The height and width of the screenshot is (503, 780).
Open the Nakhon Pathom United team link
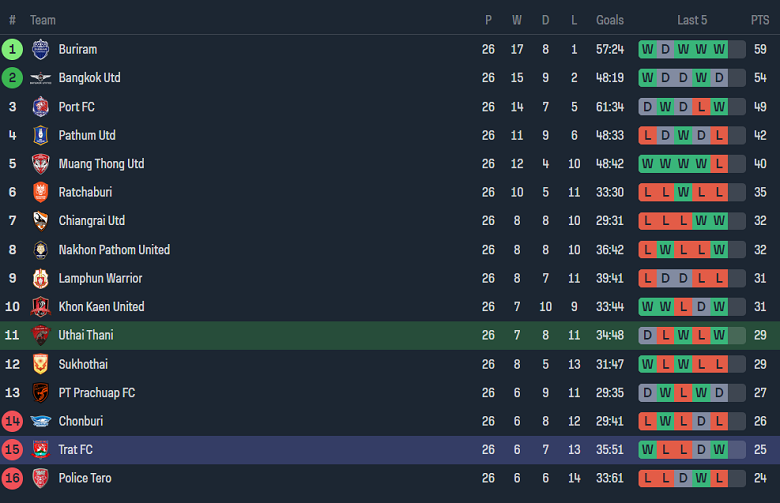point(114,250)
